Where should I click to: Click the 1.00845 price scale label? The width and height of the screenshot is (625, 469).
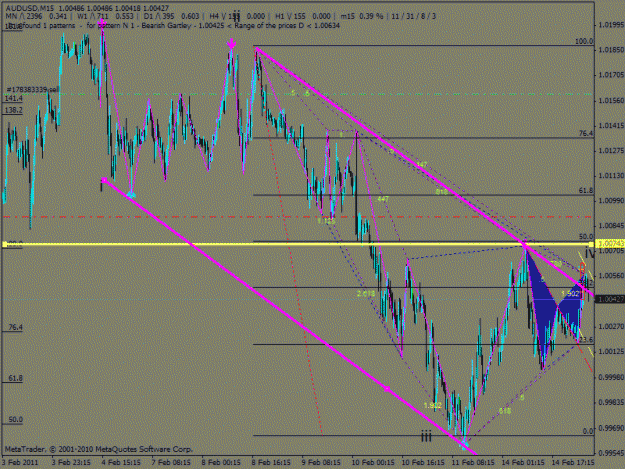(x=611, y=226)
